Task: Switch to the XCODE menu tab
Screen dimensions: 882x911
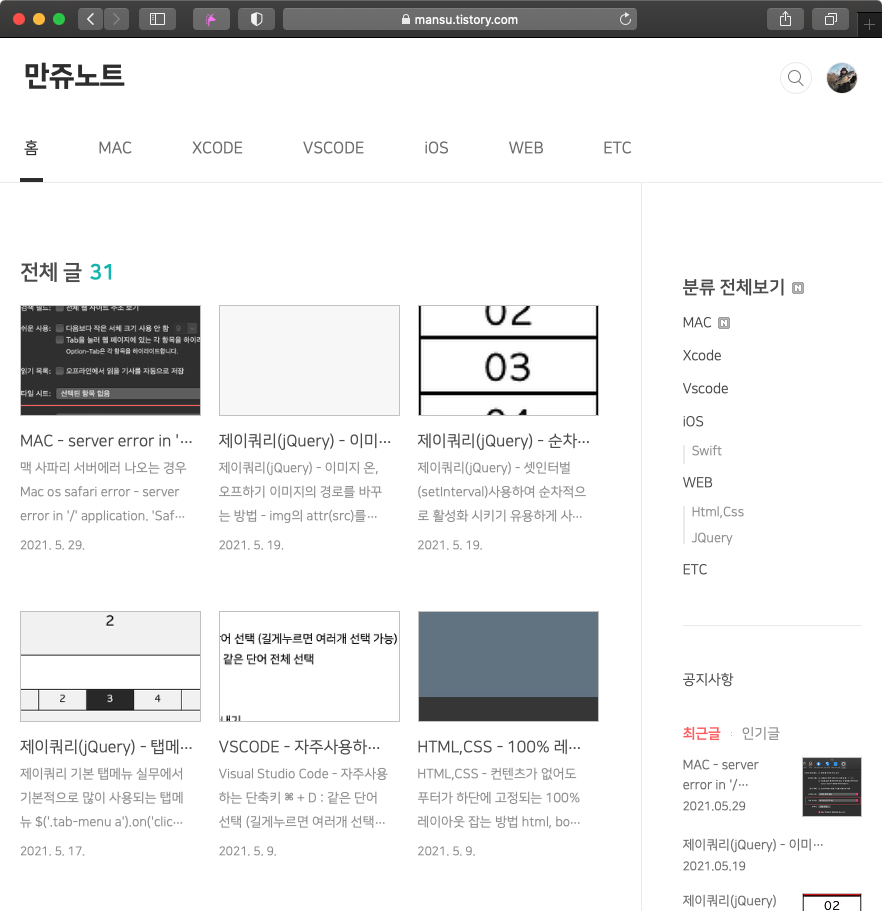Action: [217, 148]
